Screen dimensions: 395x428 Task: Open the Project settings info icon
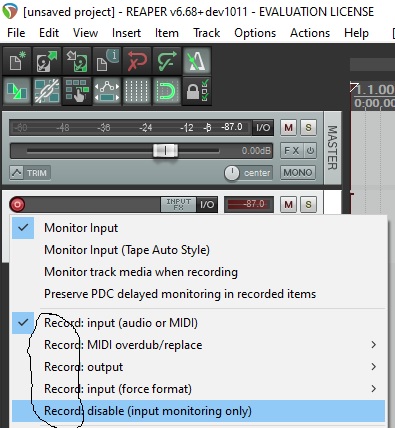click(x=107, y=61)
